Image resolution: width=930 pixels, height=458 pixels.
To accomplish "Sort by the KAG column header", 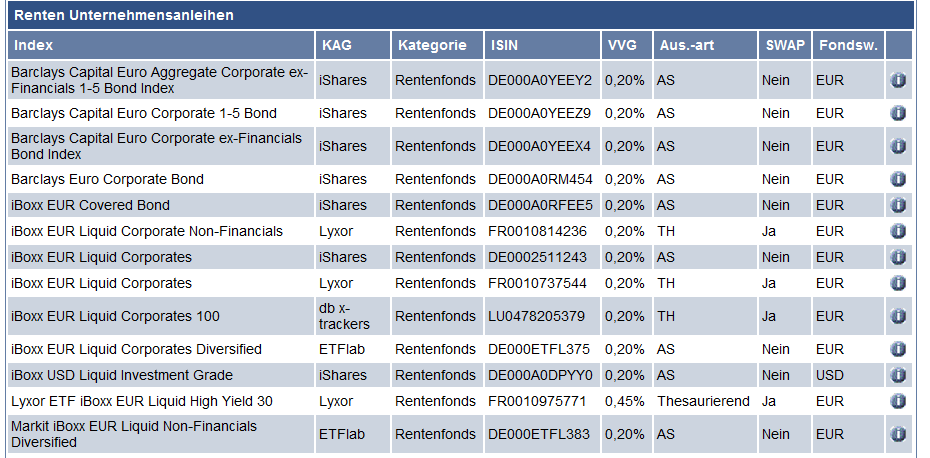I will point(337,45).
